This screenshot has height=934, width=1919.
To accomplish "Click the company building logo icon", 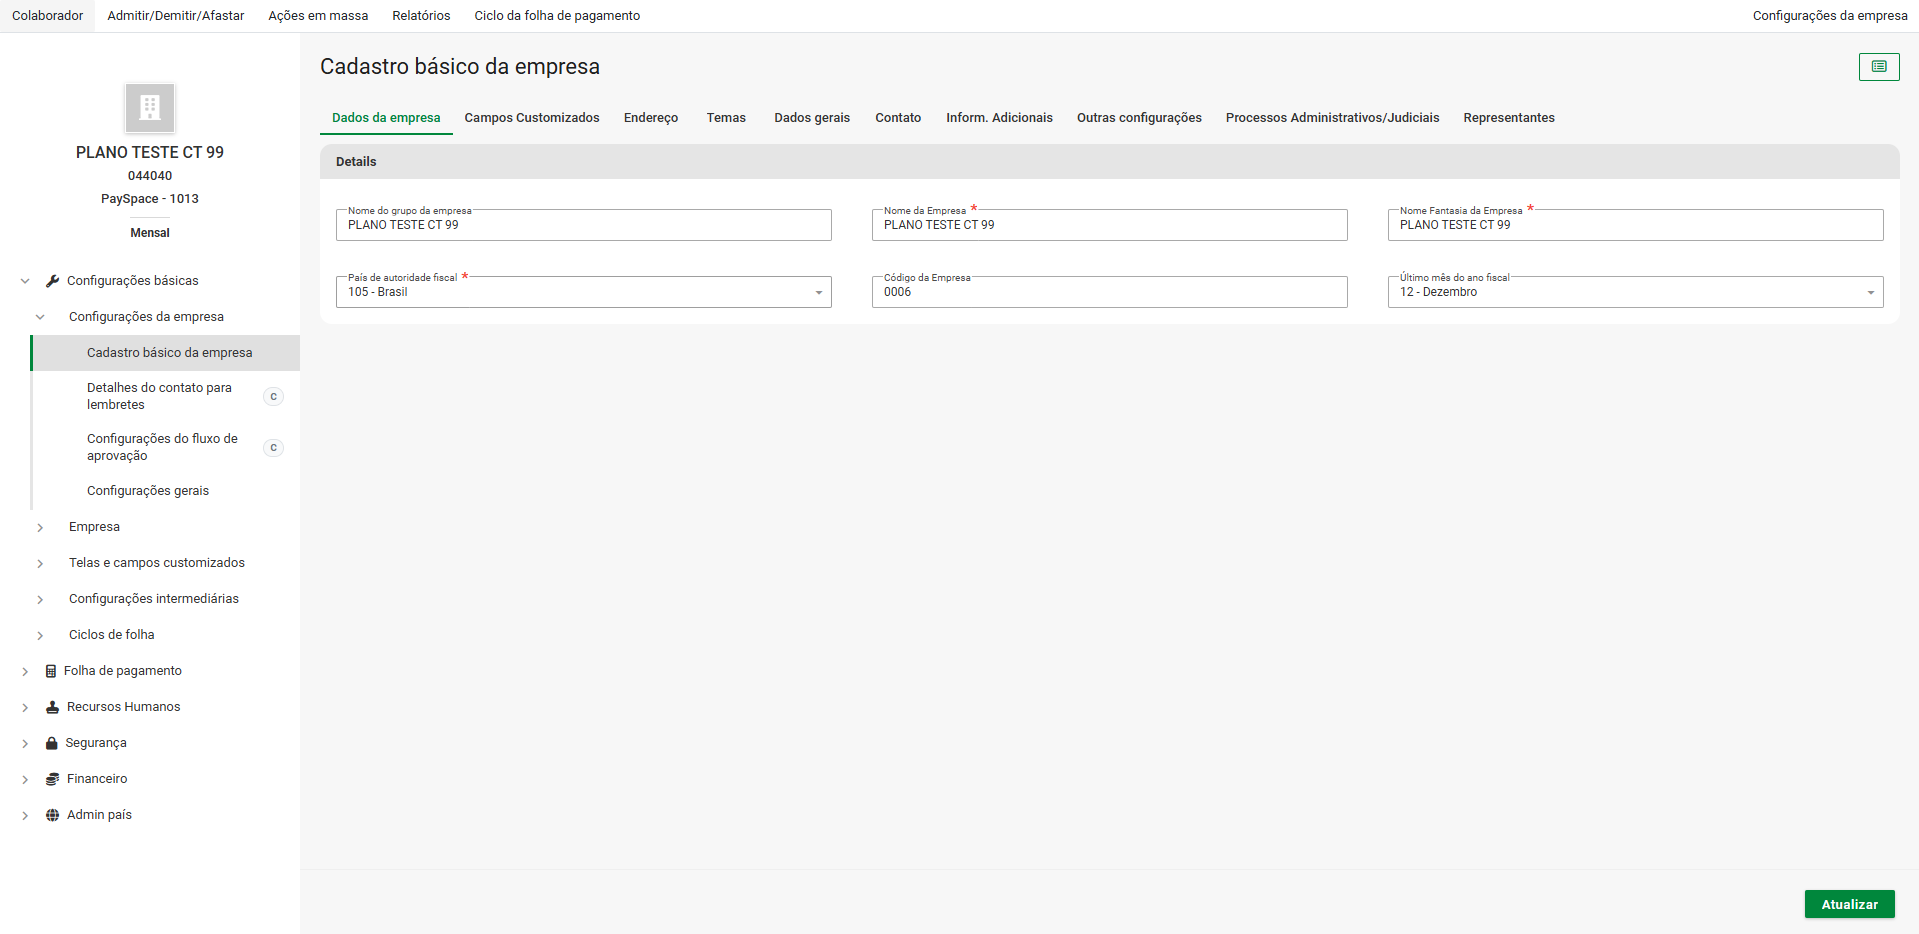I will point(150,108).
